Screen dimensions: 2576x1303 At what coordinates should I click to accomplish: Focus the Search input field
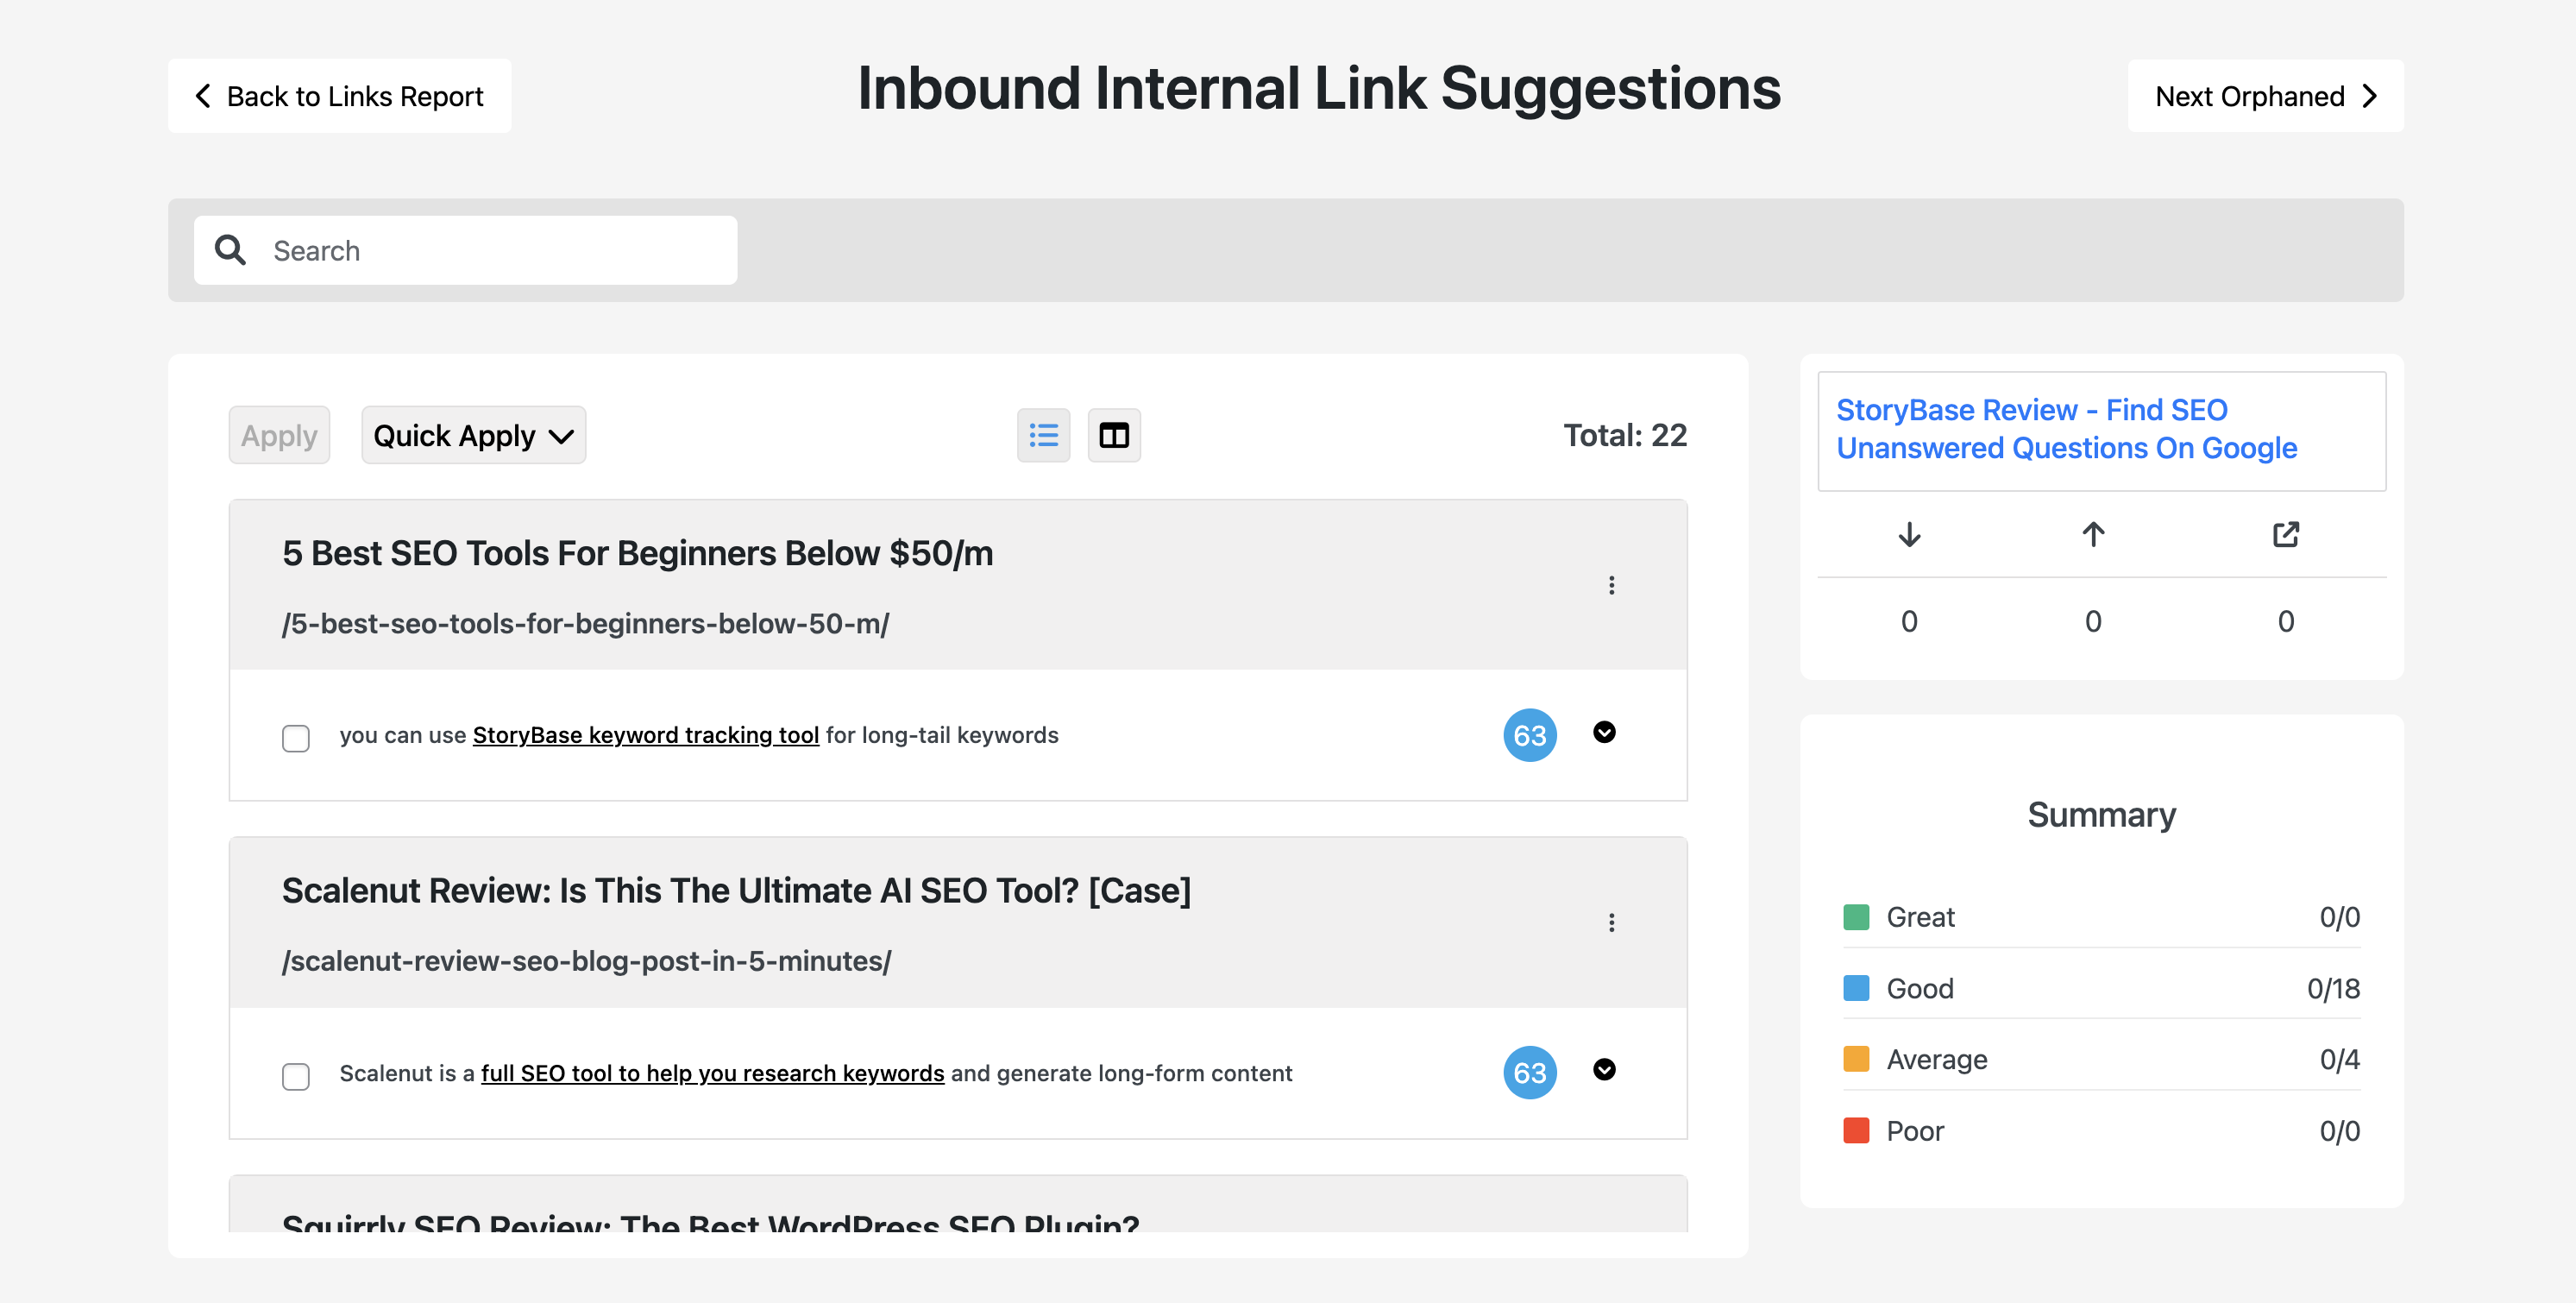pos(465,250)
